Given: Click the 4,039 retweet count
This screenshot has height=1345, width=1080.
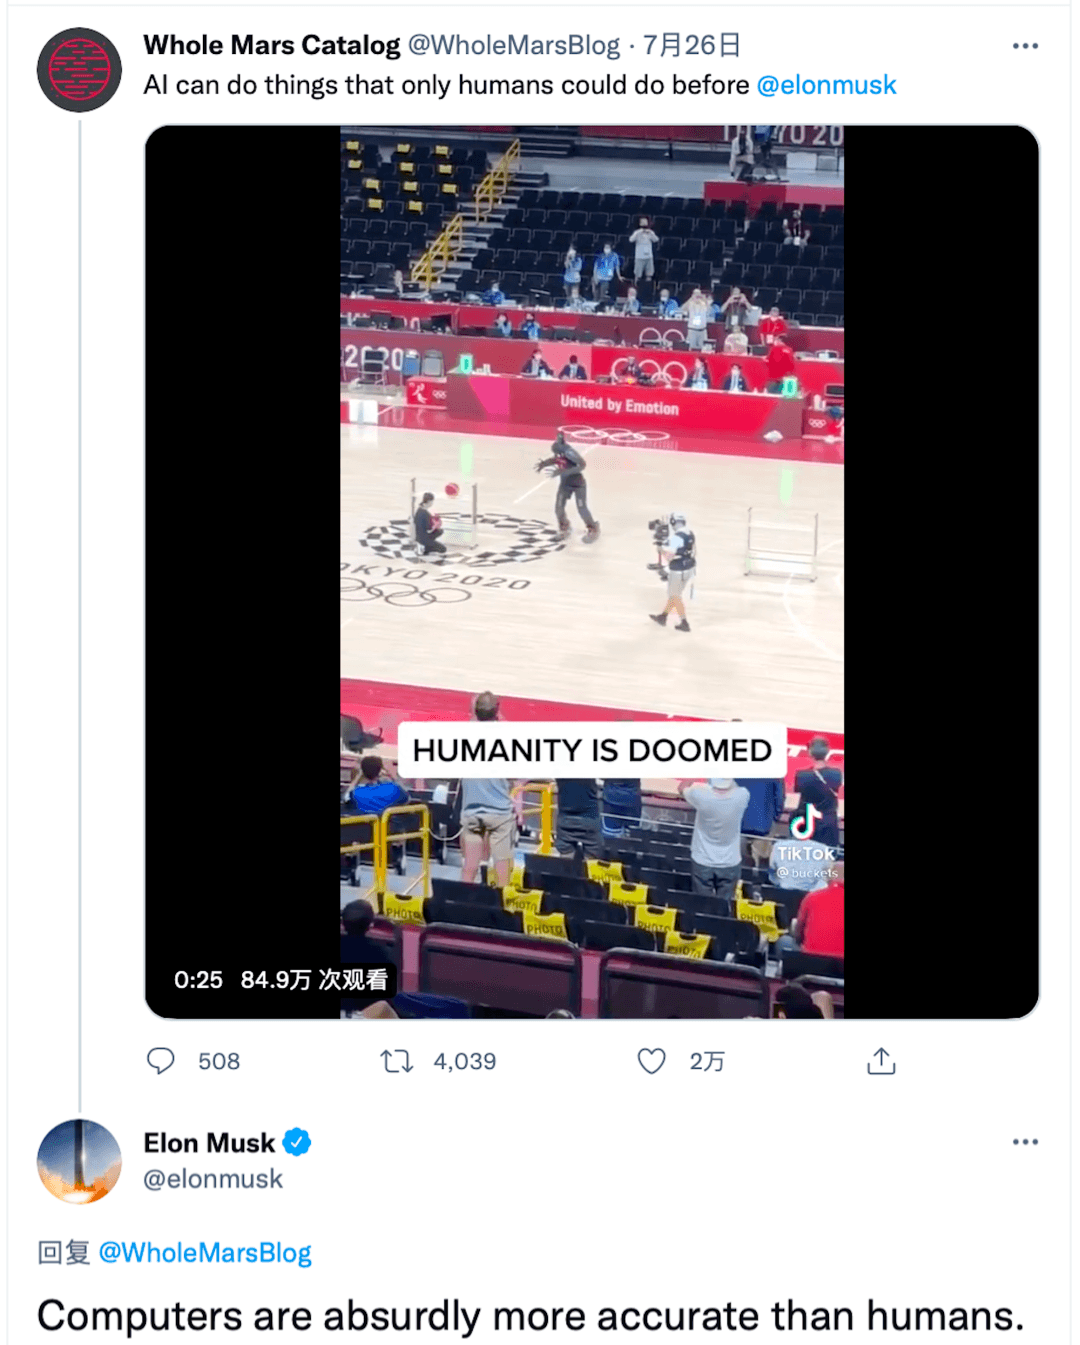Looking at the screenshot, I should [465, 1061].
